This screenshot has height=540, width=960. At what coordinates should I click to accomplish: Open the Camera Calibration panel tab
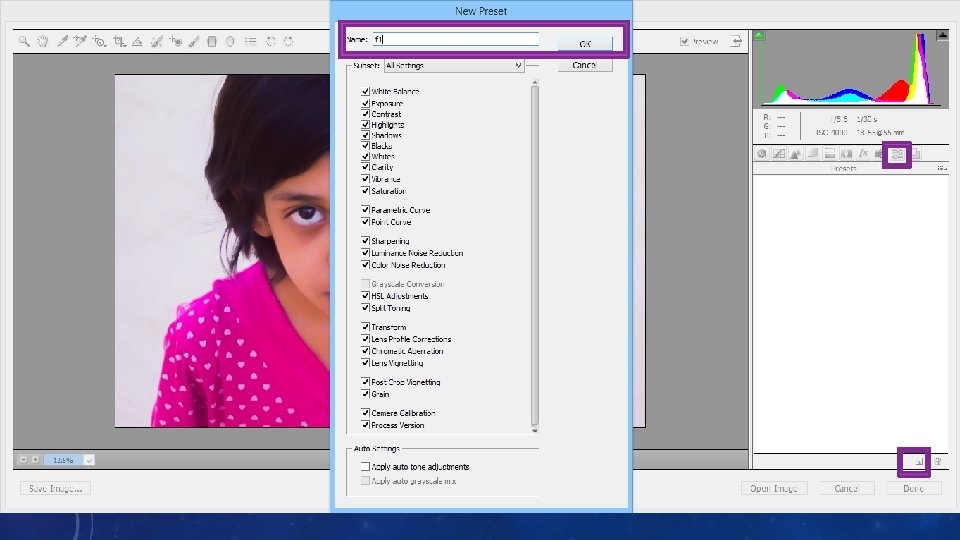(x=880, y=154)
